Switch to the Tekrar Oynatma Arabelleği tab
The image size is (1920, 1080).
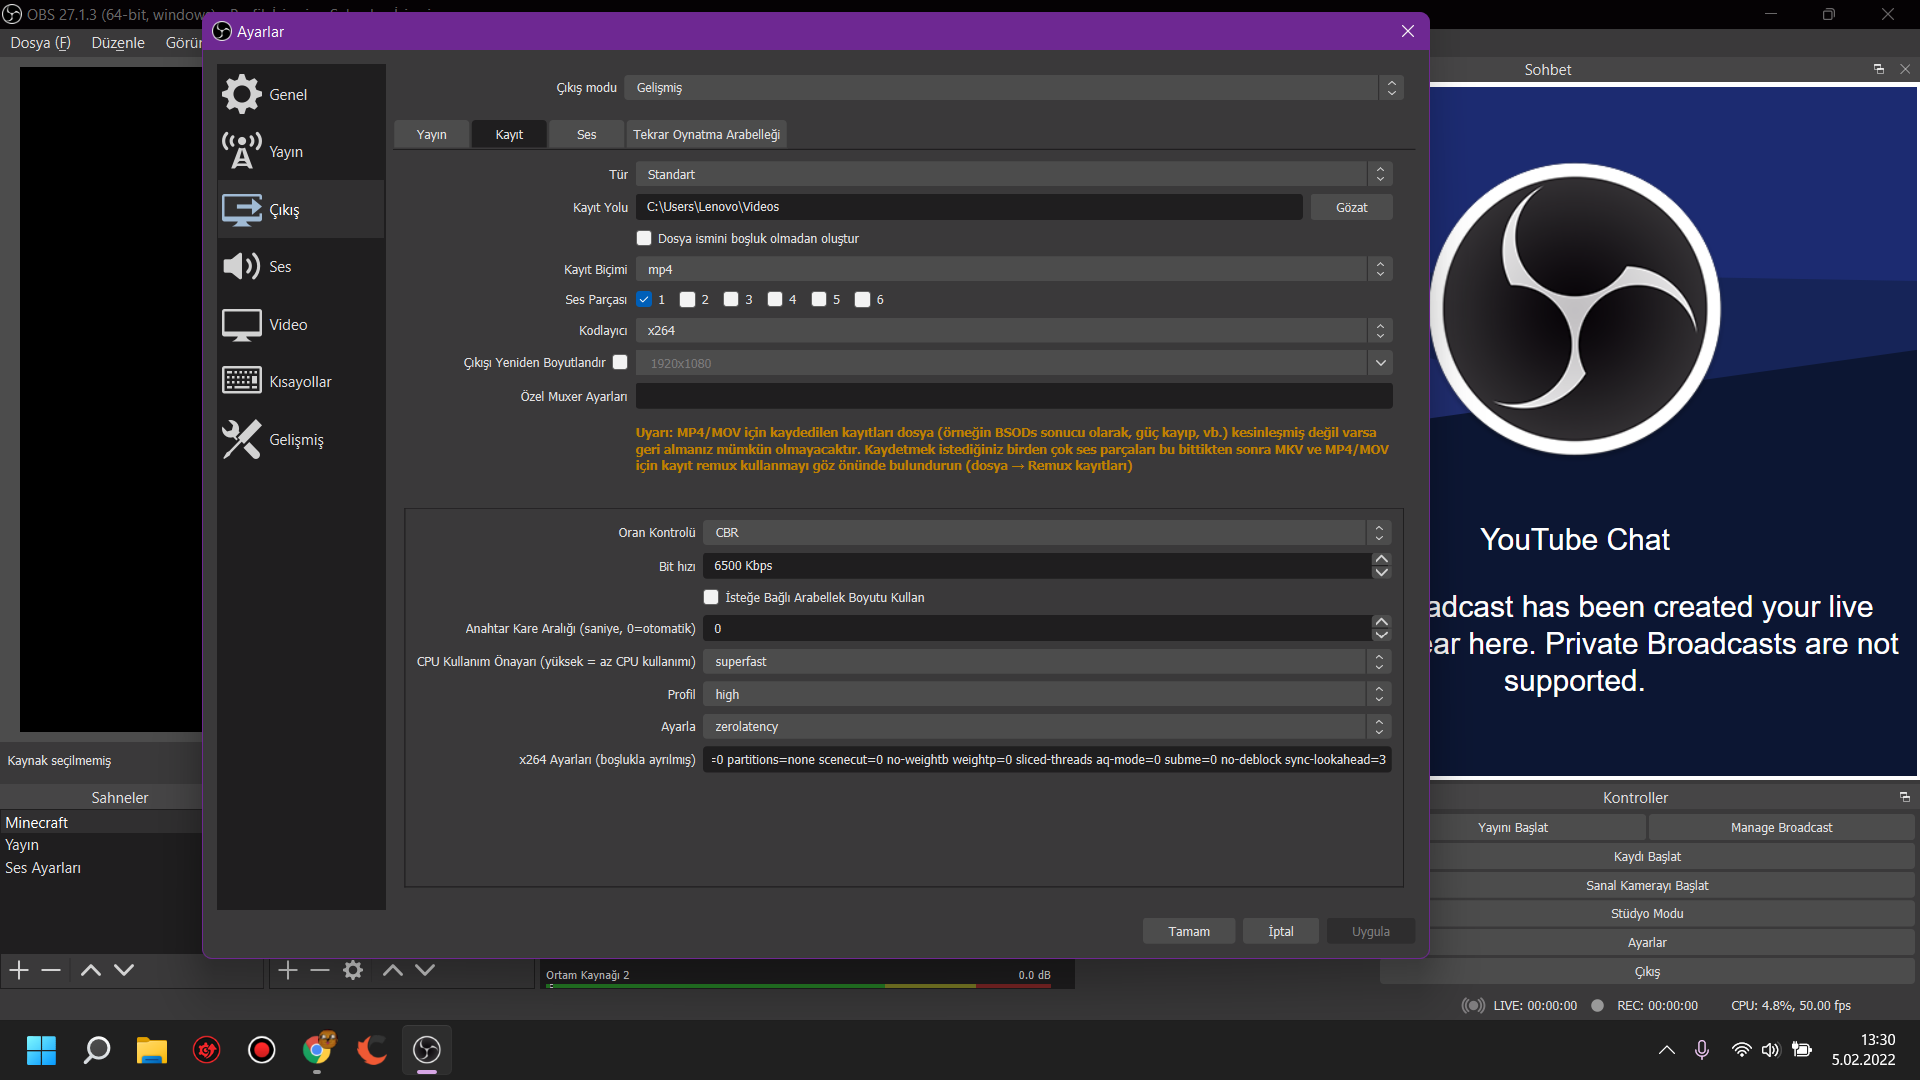click(706, 134)
